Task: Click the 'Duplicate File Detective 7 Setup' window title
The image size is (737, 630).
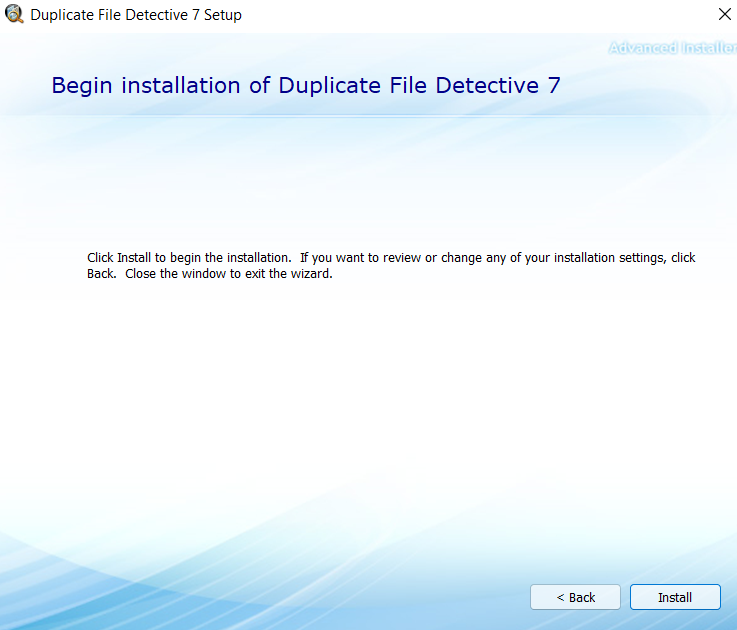Action: [x=136, y=15]
